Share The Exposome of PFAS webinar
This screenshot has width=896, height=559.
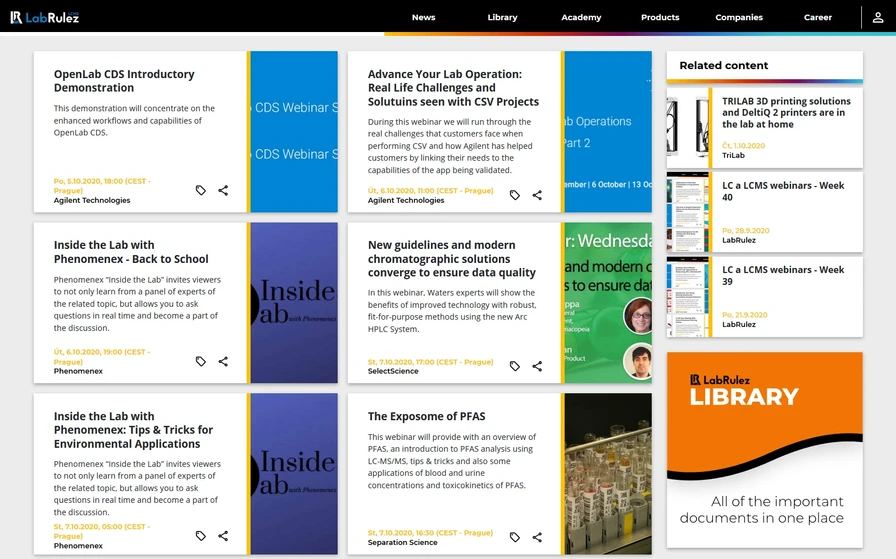coord(537,537)
